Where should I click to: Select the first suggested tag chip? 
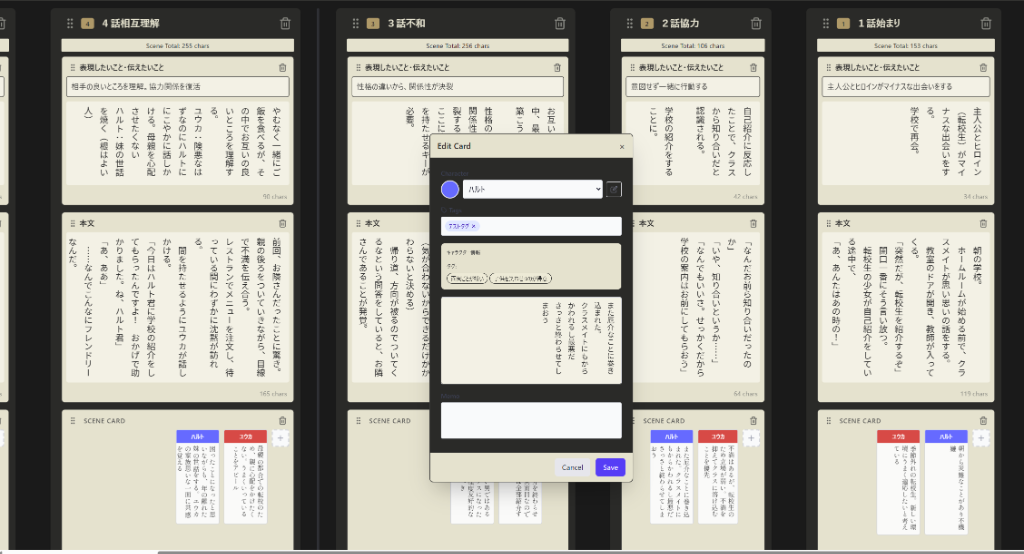point(466,278)
